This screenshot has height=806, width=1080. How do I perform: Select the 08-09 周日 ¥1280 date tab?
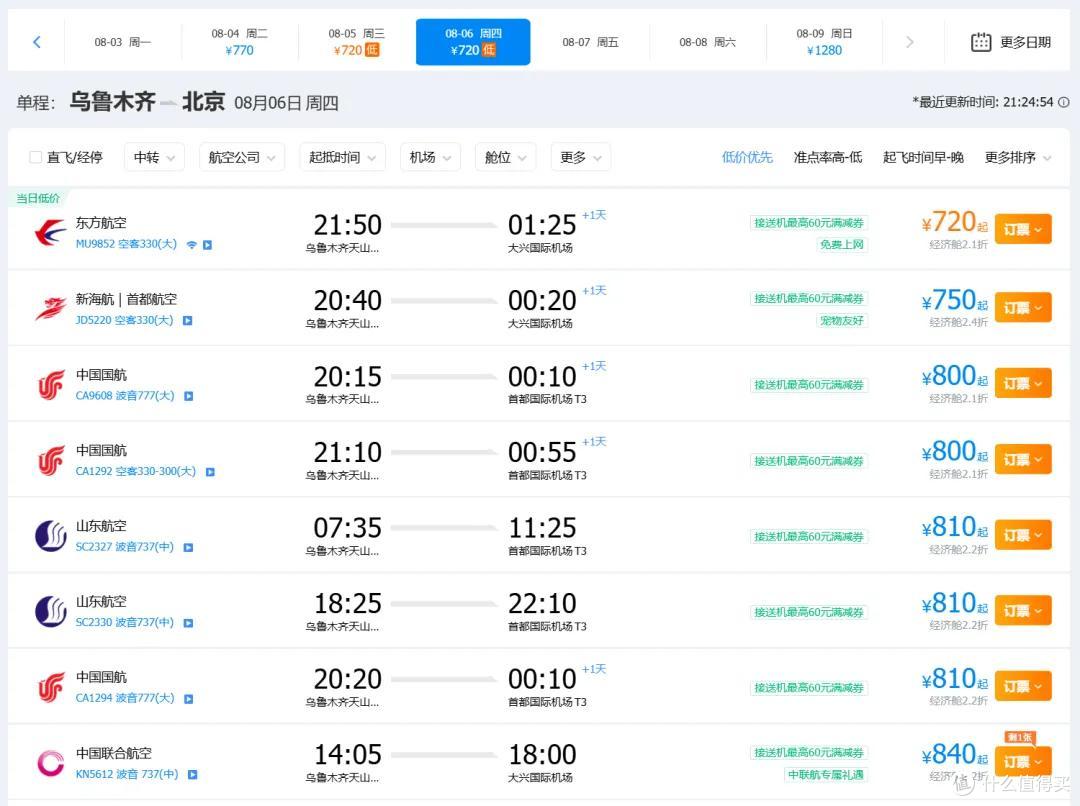(x=824, y=42)
